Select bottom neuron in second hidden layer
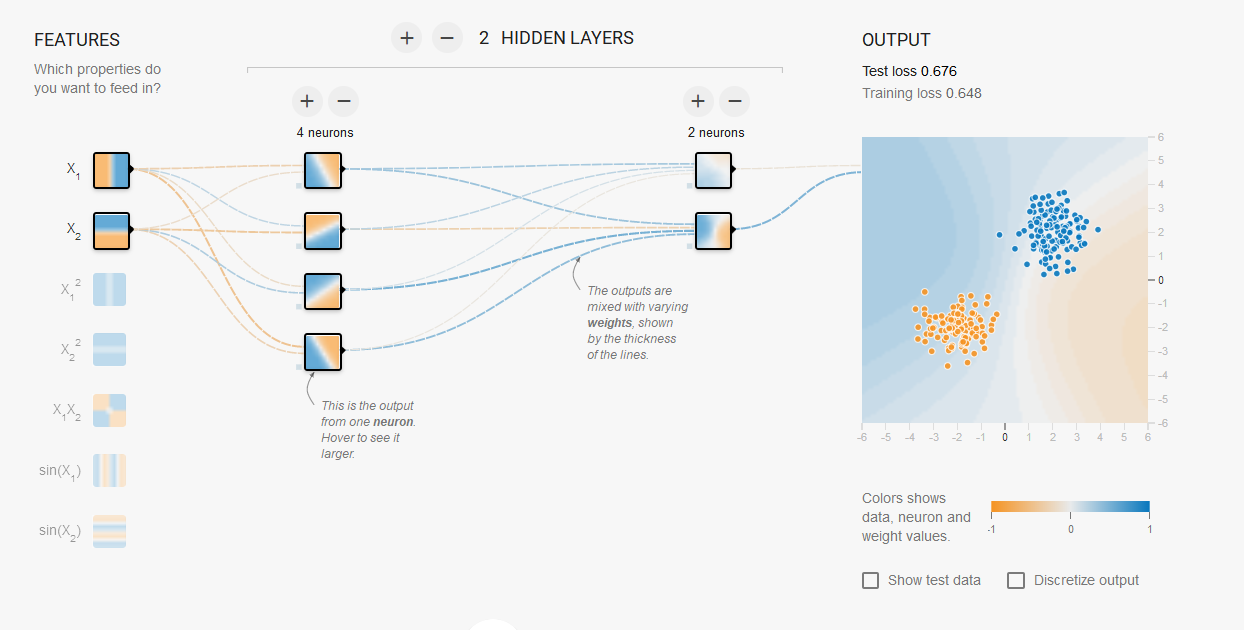1244x630 pixels. click(714, 230)
